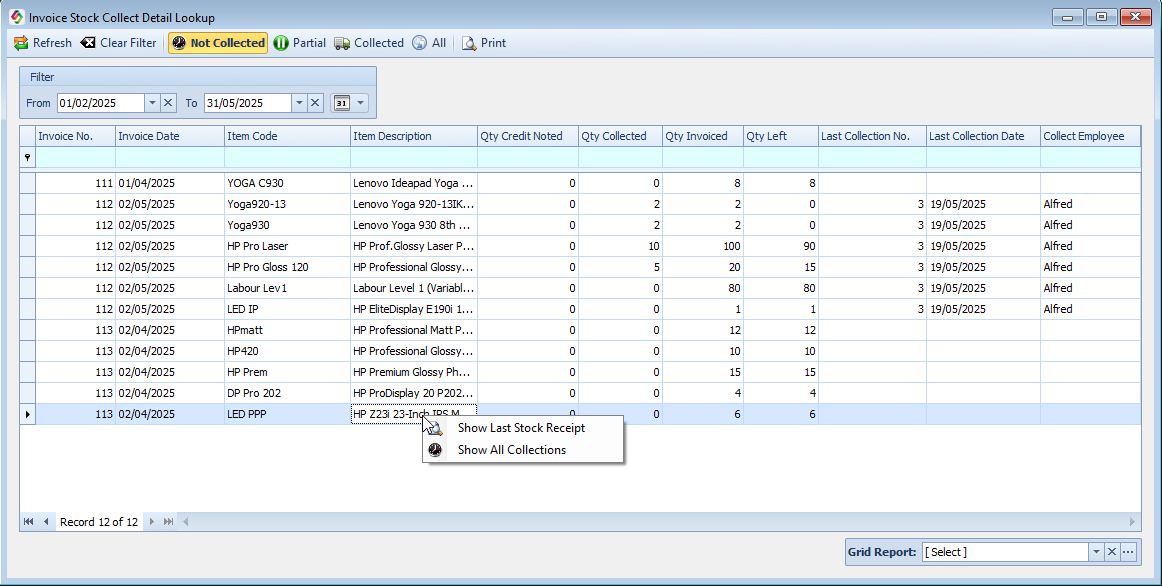Toggle the Not Collected filter button
This screenshot has width=1162, height=586.
coord(218,43)
